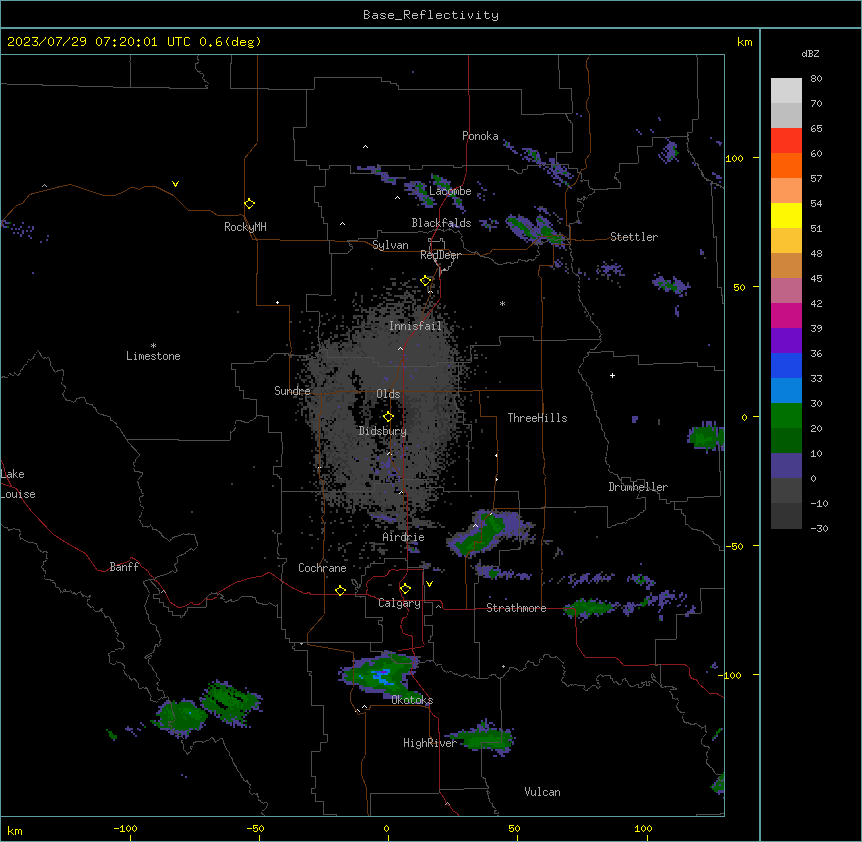
Task: Click the Drumheller label
Action: tap(638, 487)
